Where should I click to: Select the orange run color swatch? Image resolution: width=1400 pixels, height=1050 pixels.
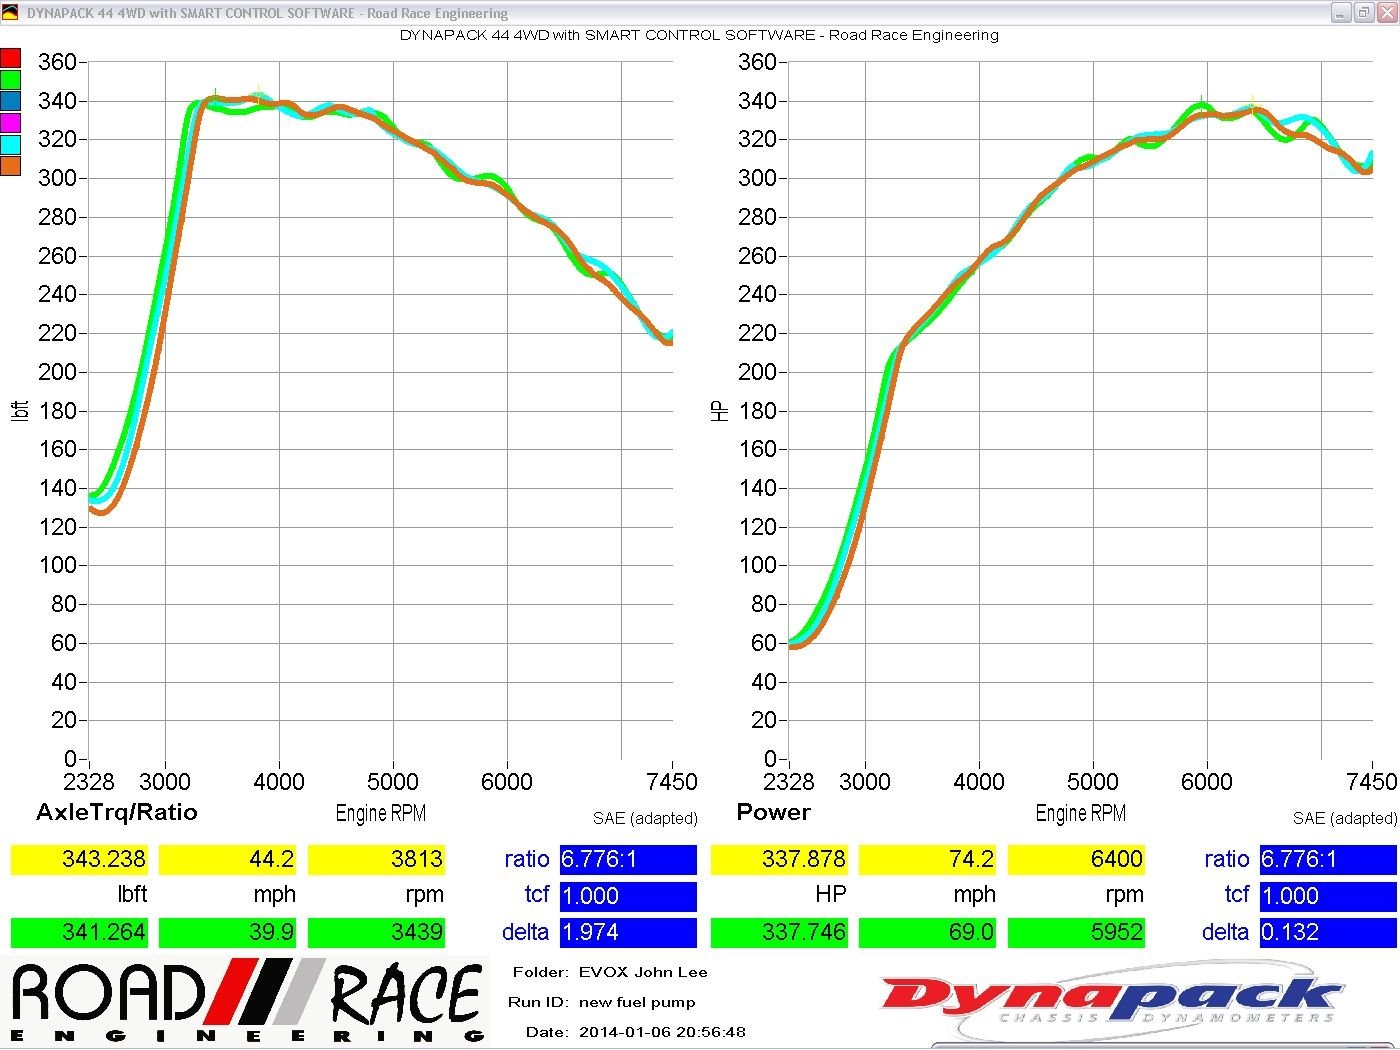point(10,166)
